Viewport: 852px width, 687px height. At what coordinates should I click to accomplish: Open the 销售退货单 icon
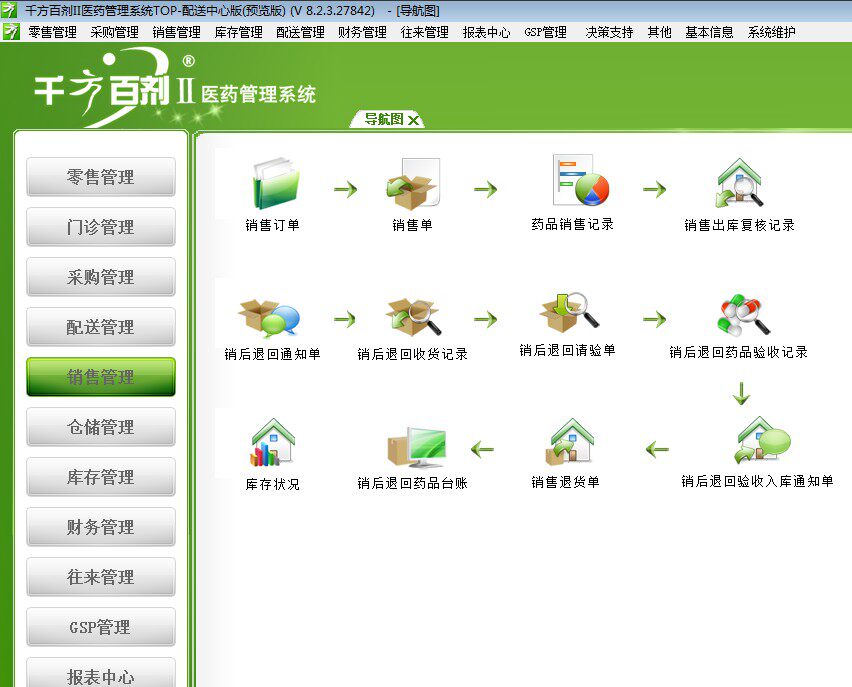(x=569, y=441)
